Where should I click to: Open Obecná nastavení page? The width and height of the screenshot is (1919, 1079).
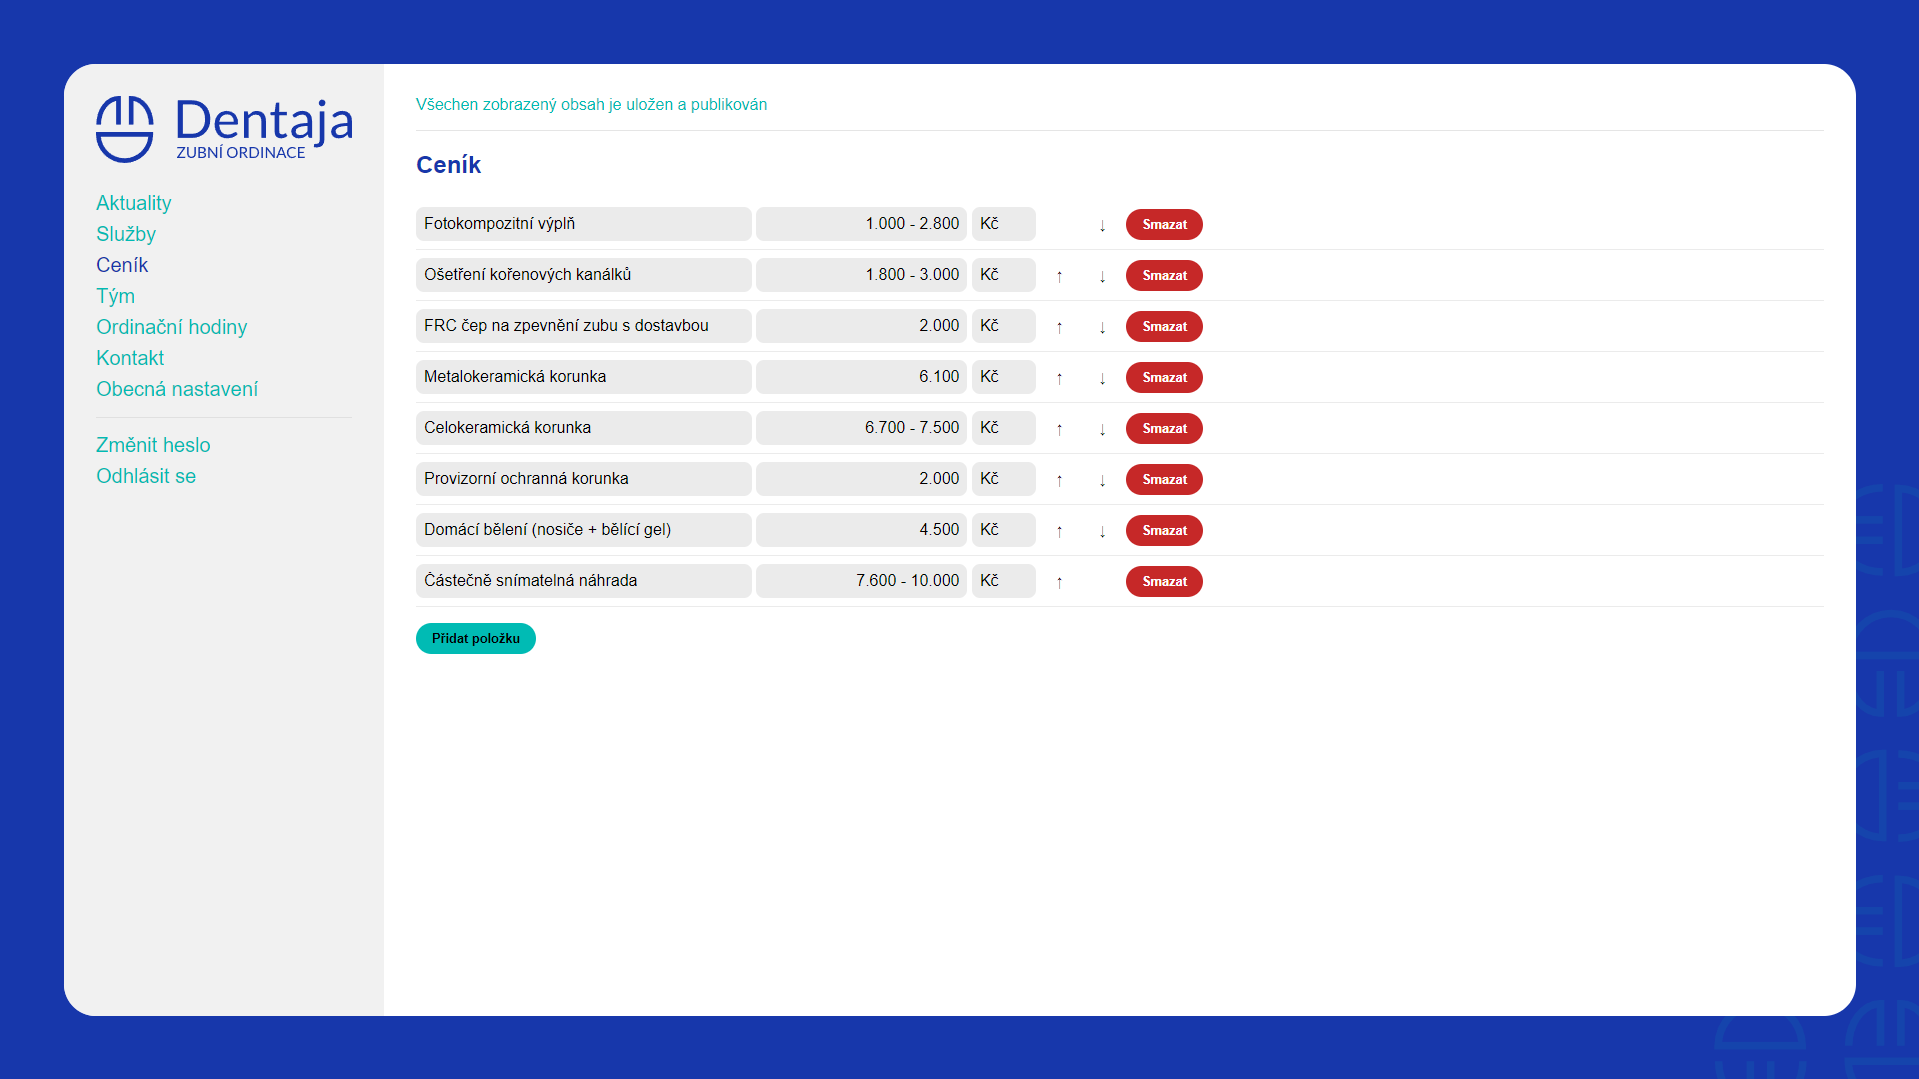177,389
